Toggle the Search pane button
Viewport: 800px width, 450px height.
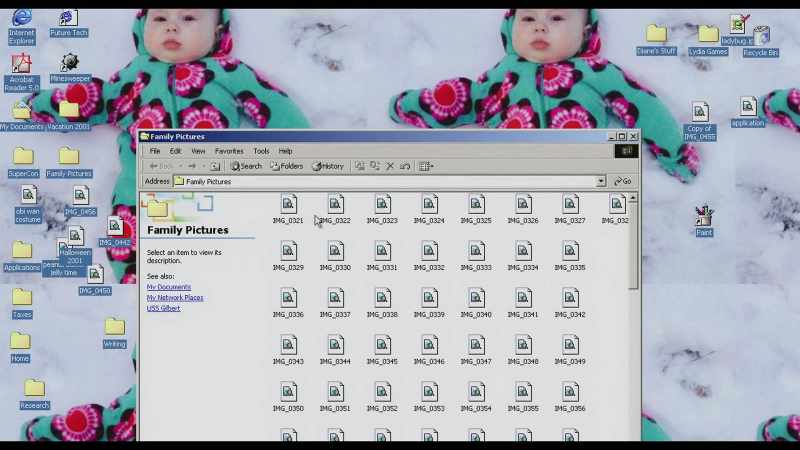click(246, 166)
